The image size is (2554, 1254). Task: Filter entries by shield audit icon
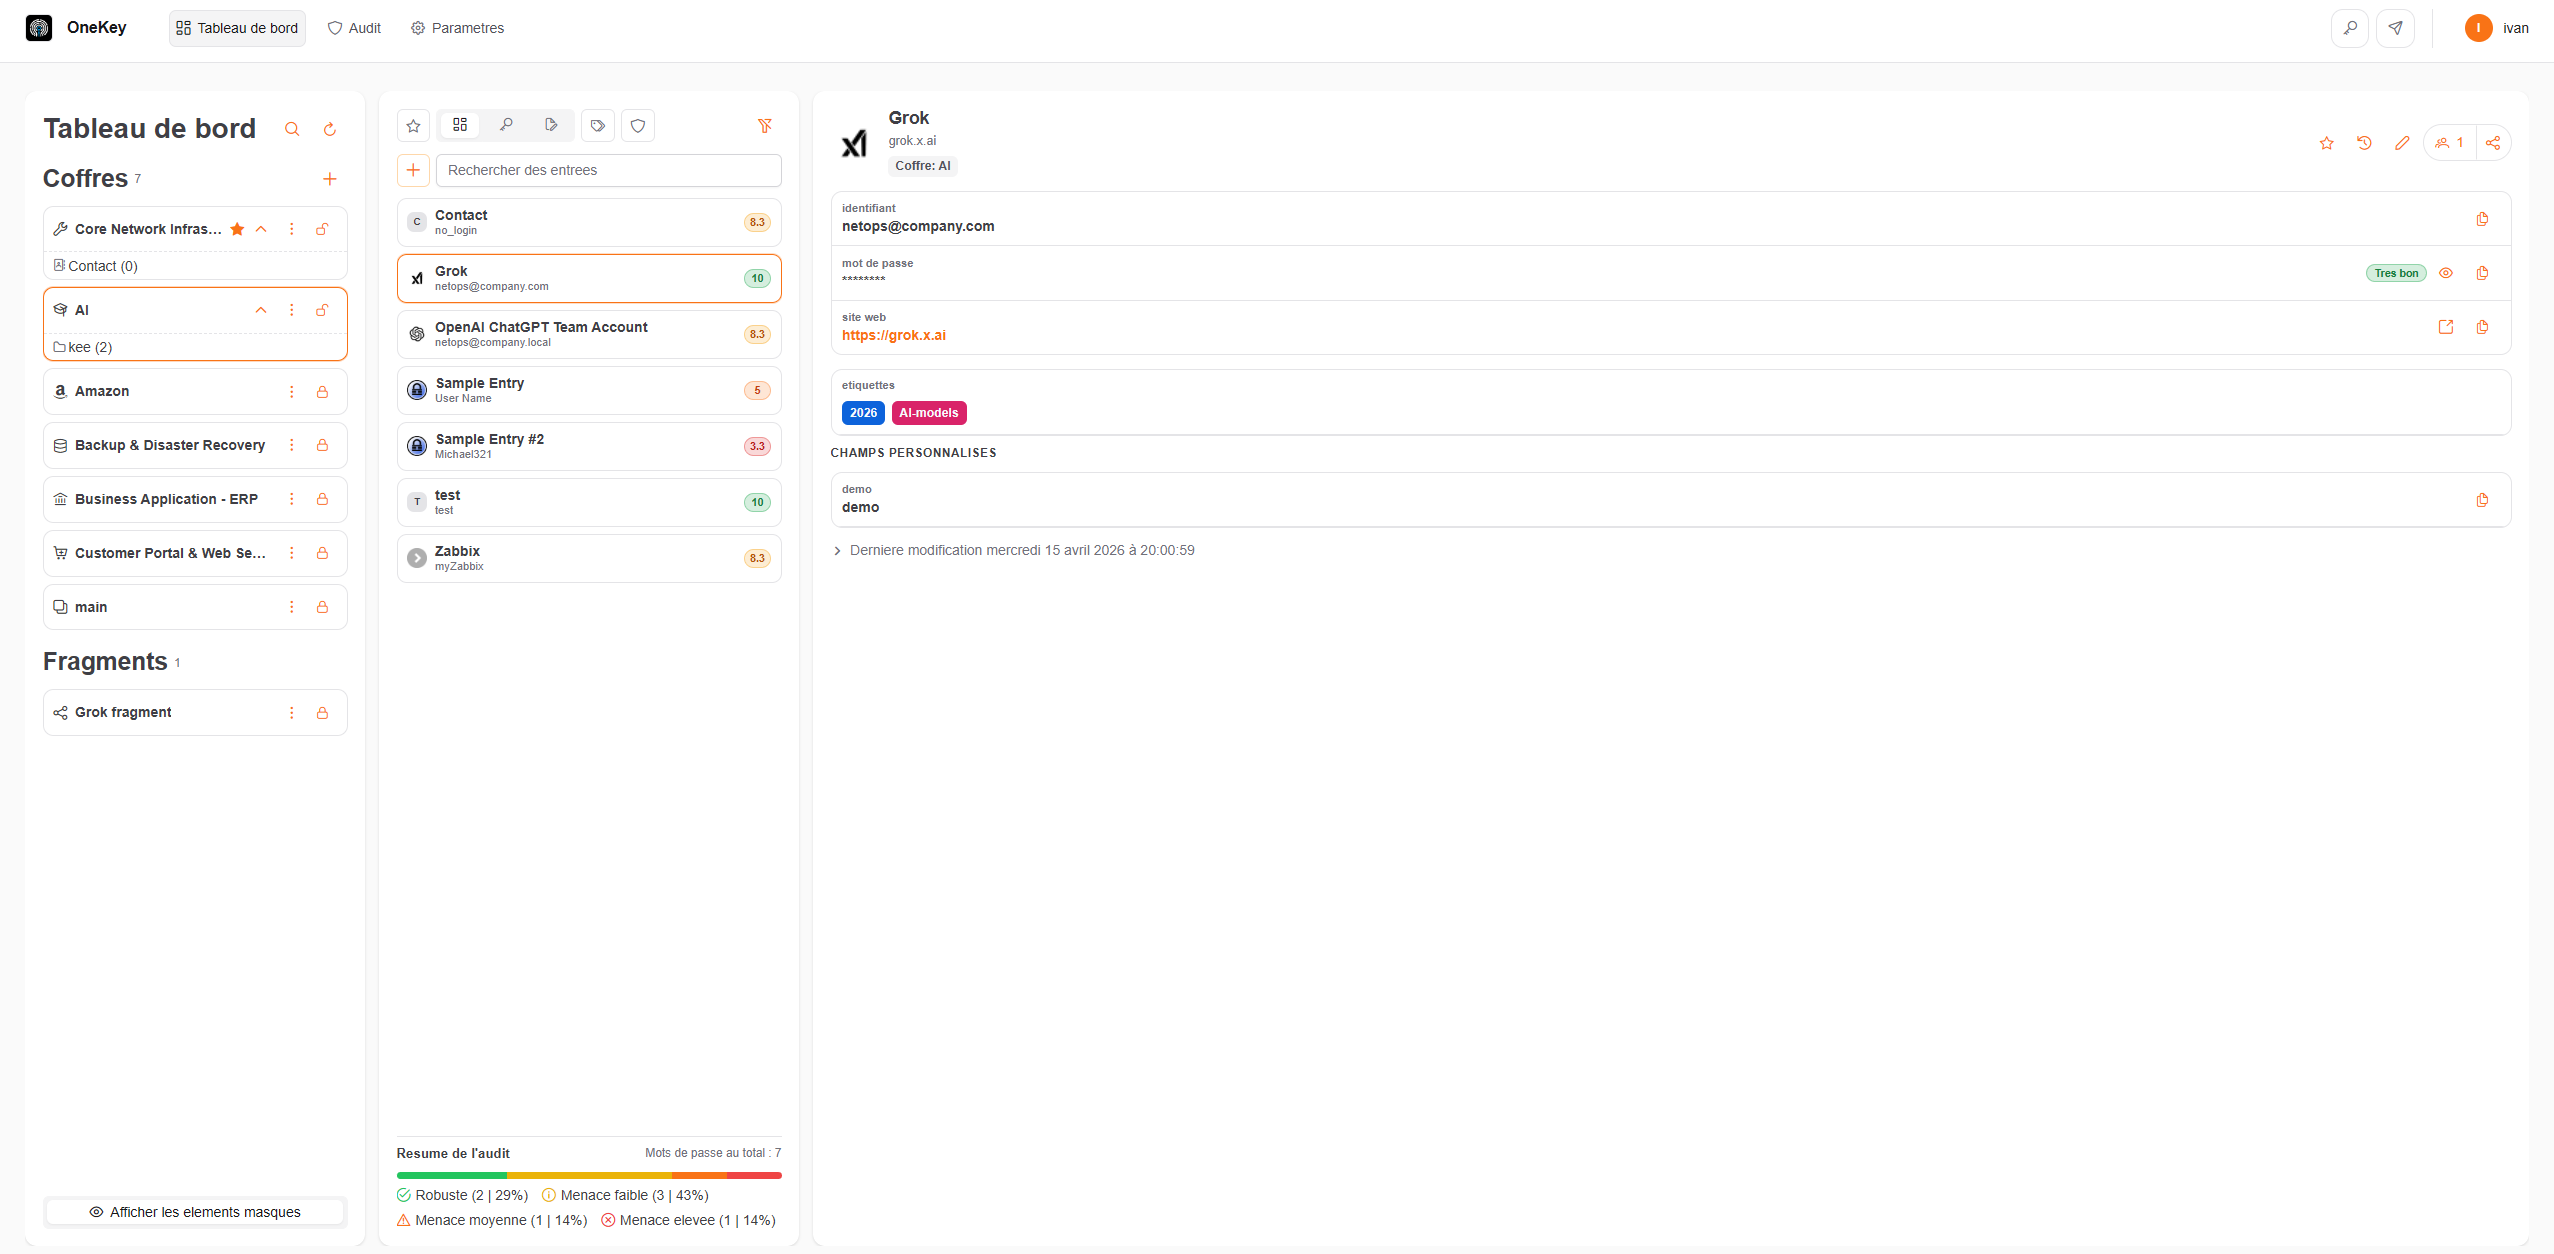tap(638, 126)
